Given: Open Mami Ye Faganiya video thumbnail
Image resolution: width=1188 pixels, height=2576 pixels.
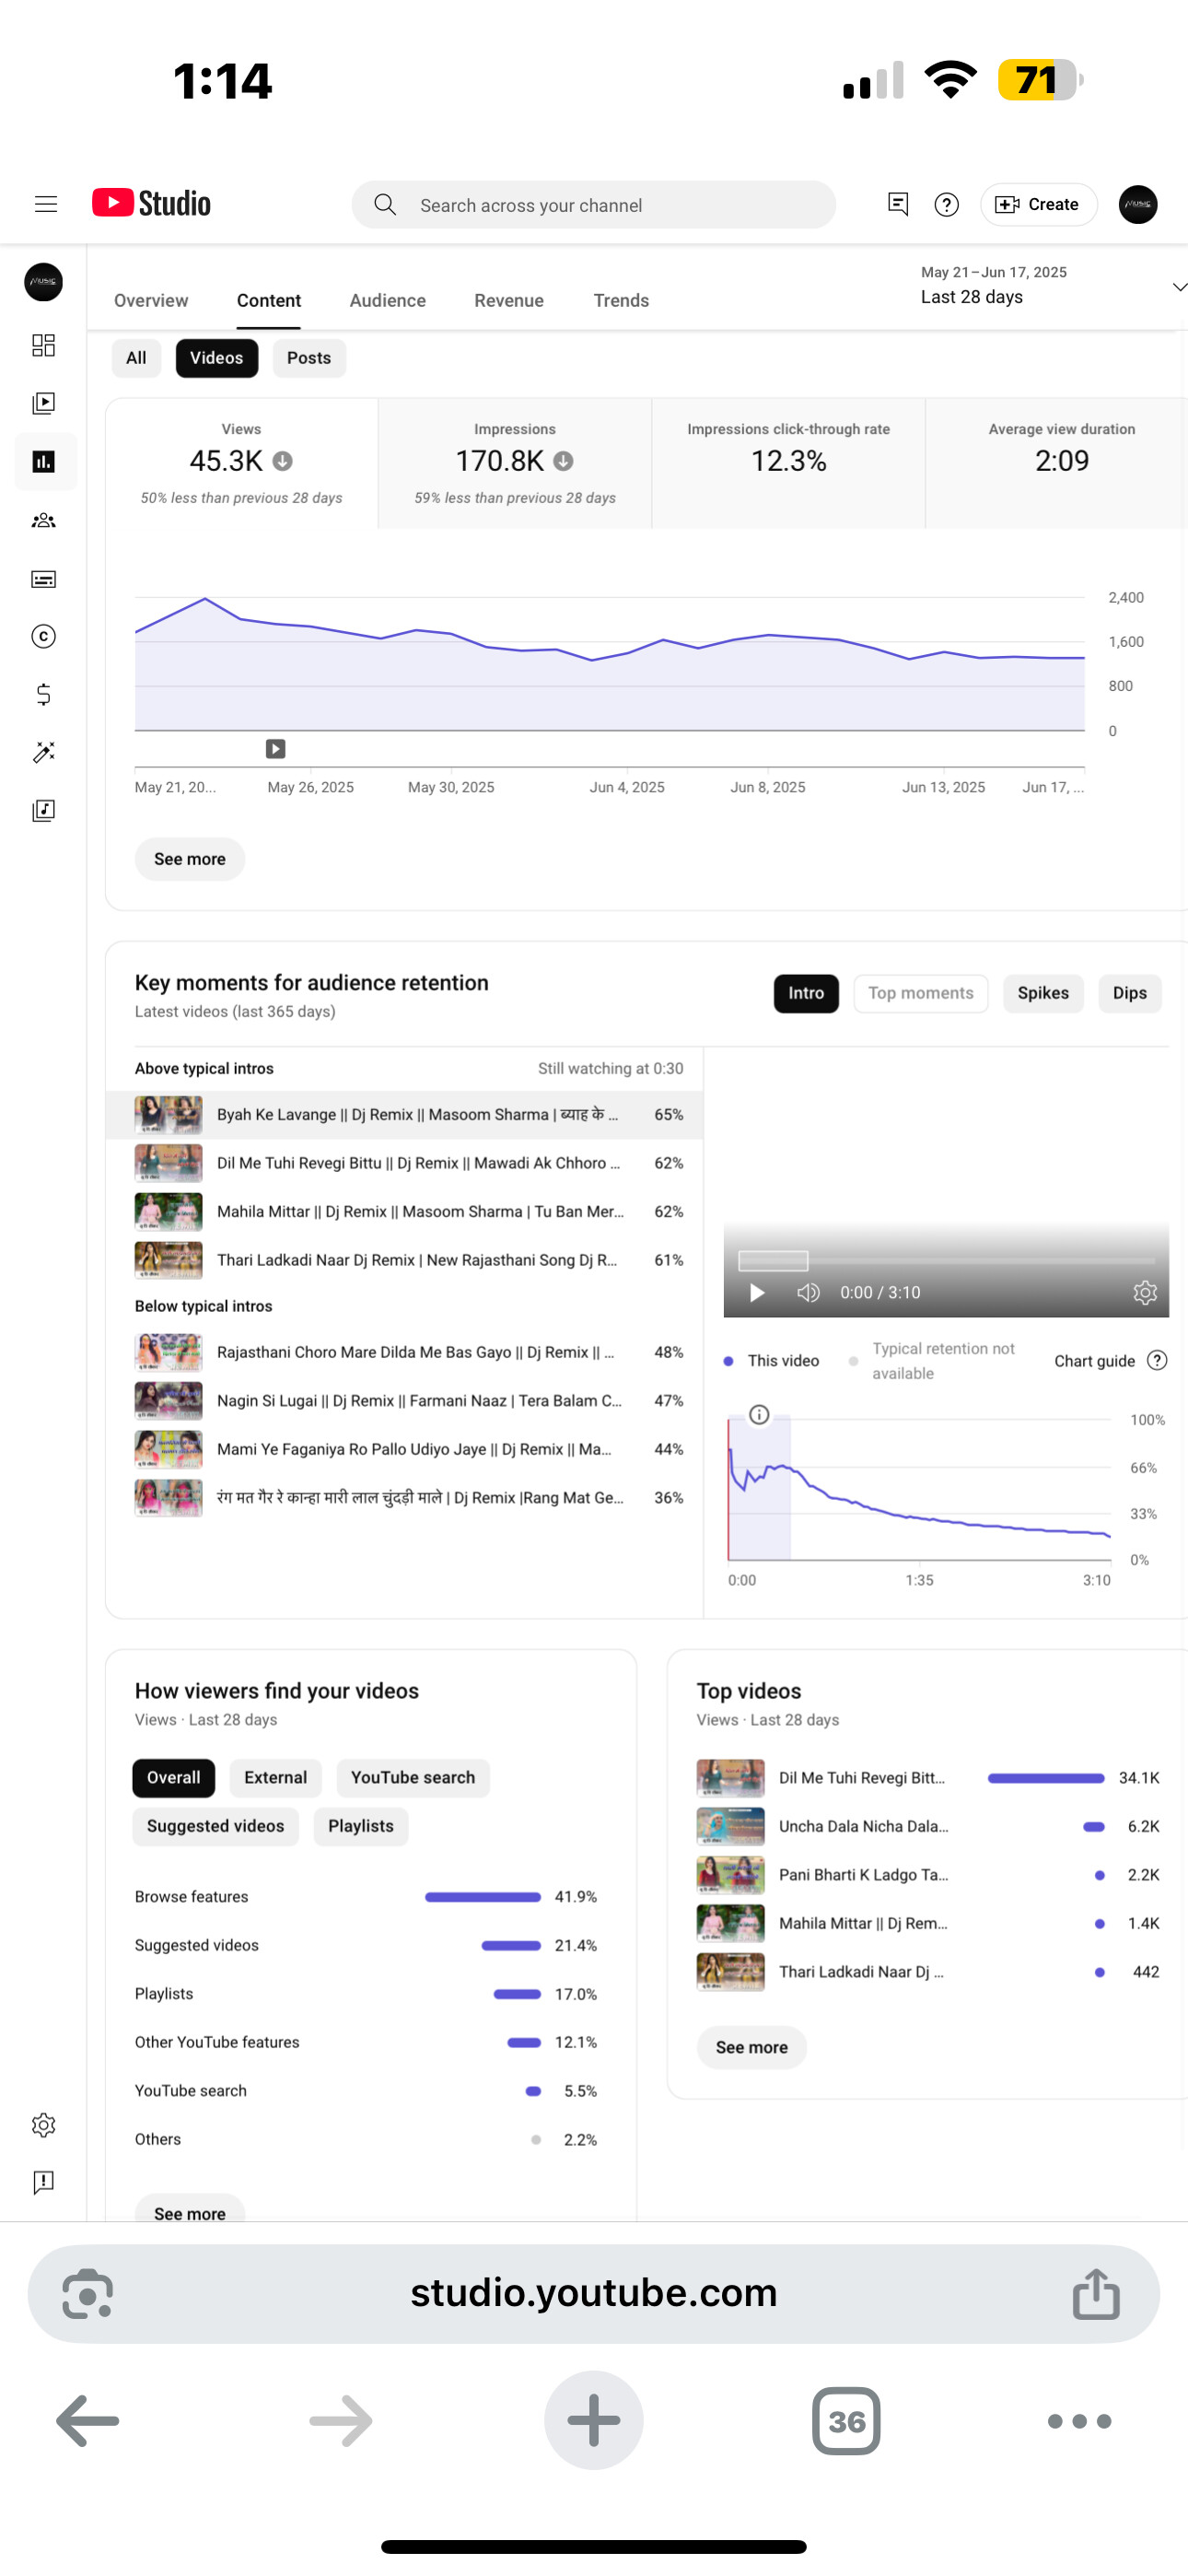Looking at the screenshot, I should pos(168,1449).
